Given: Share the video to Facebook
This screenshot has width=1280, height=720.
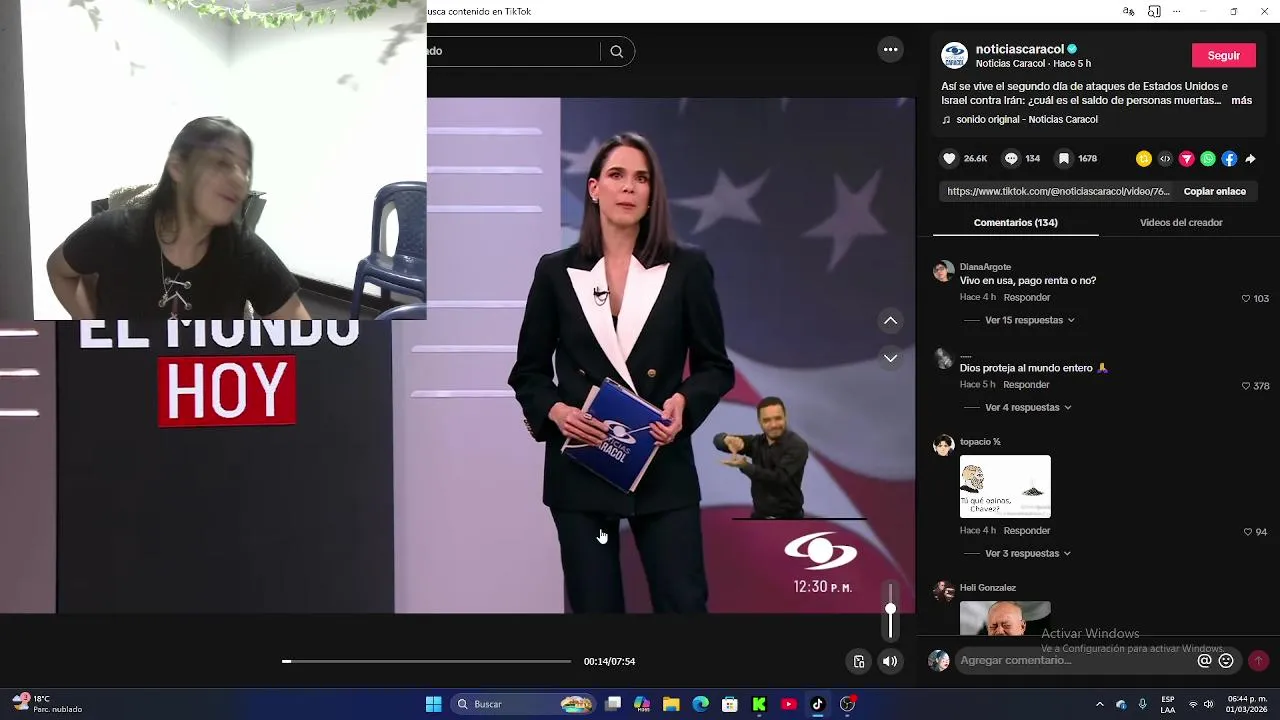Looking at the screenshot, I should (x=1229, y=158).
